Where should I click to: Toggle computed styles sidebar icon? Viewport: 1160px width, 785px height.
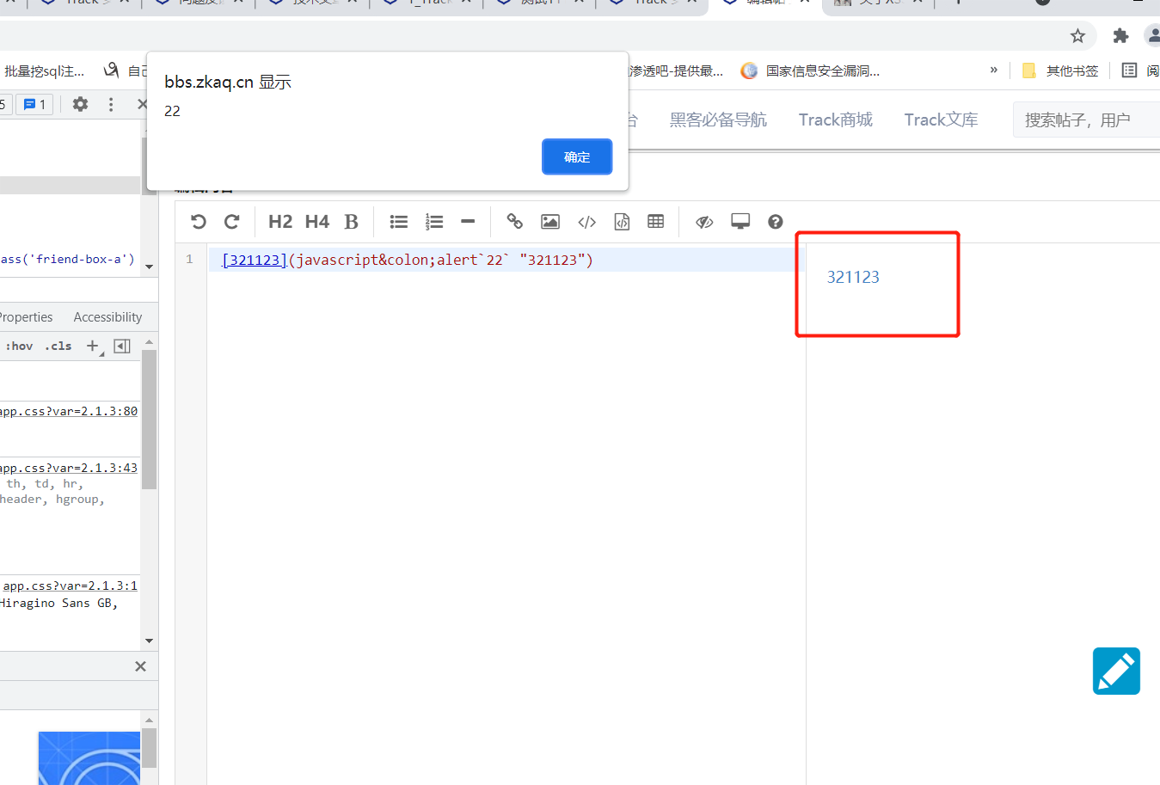[x=122, y=346]
